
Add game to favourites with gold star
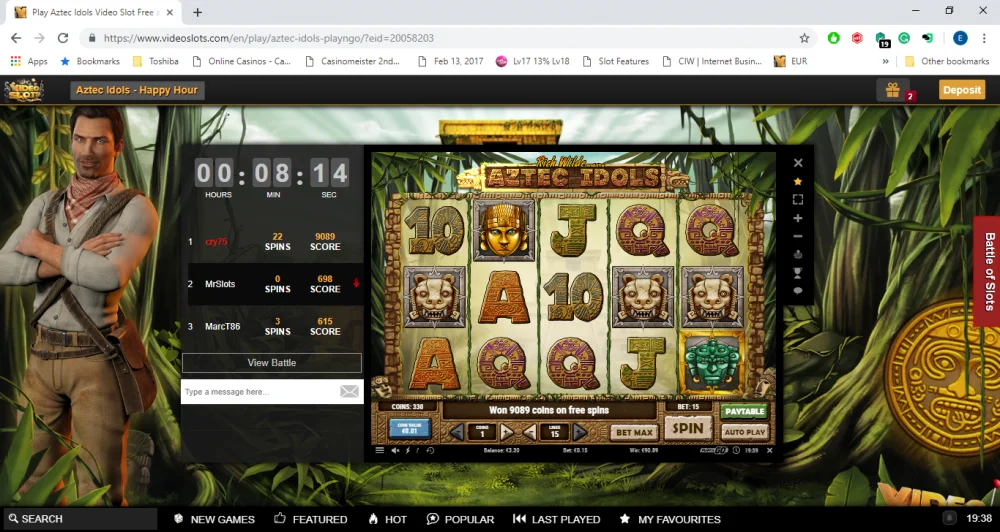(x=797, y=182)
